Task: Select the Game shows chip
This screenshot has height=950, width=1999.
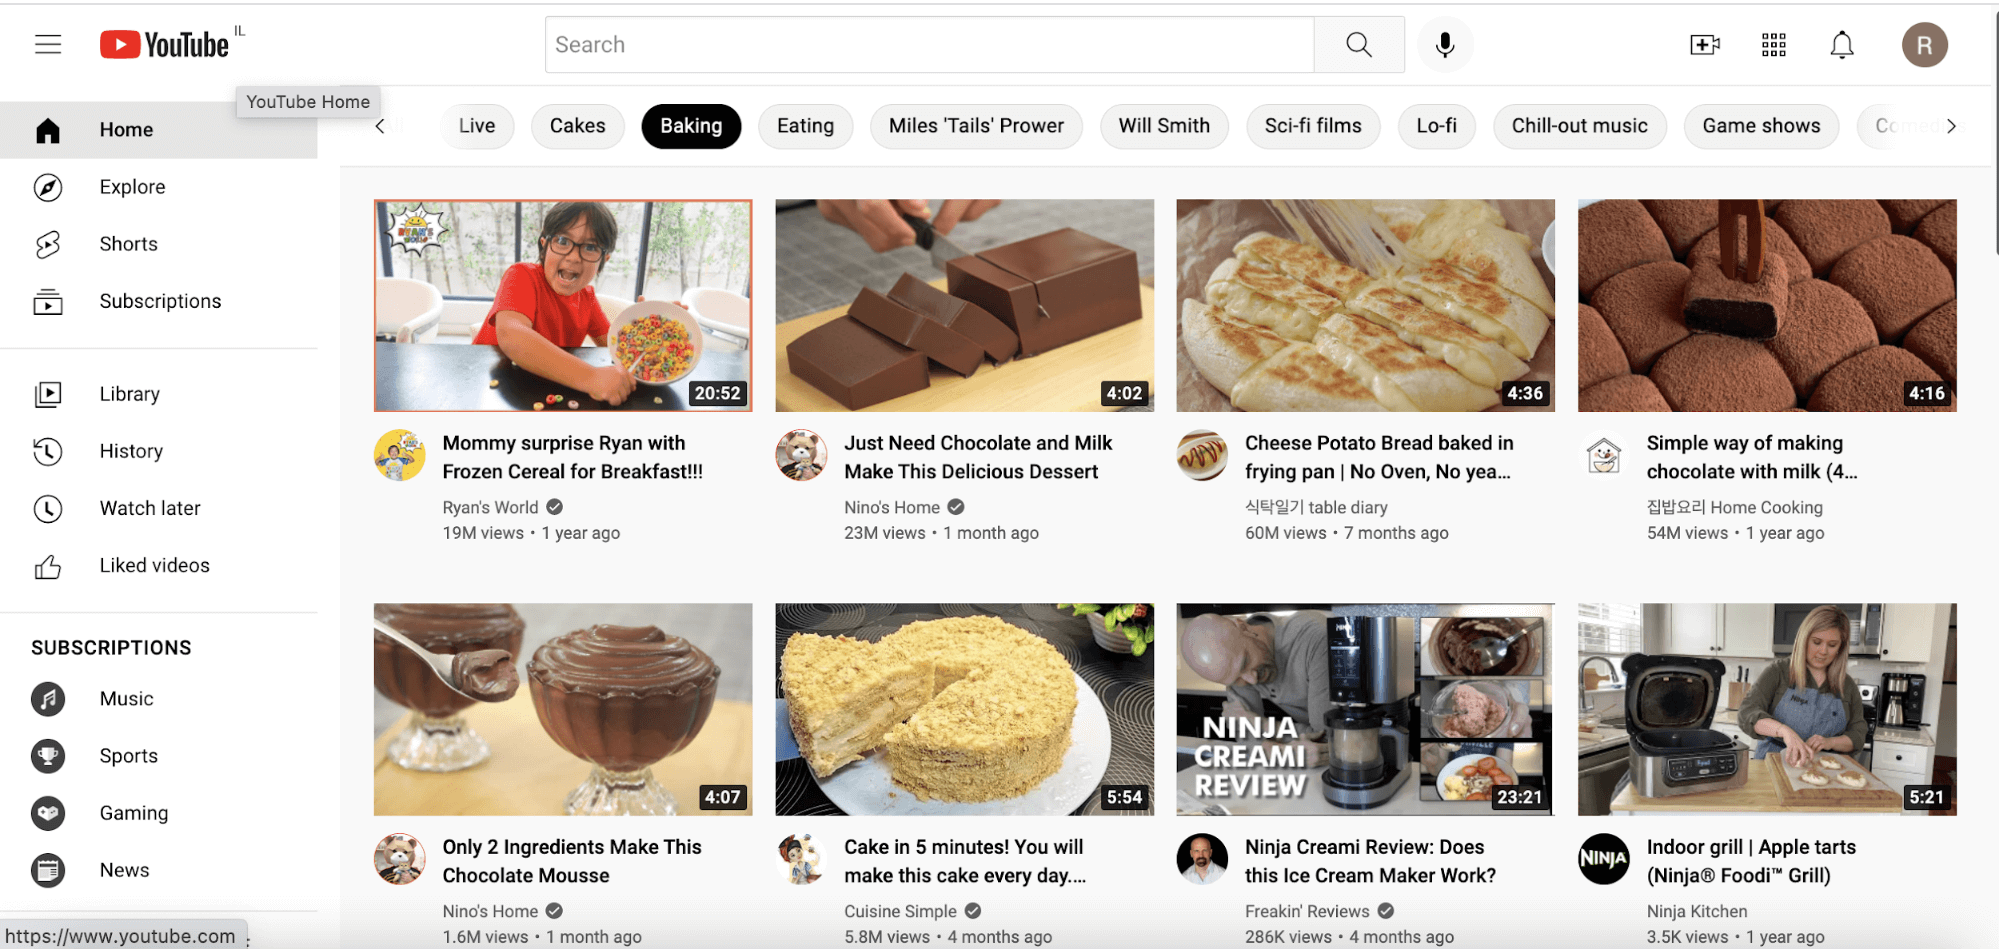Action: [x=1760, y=126]
